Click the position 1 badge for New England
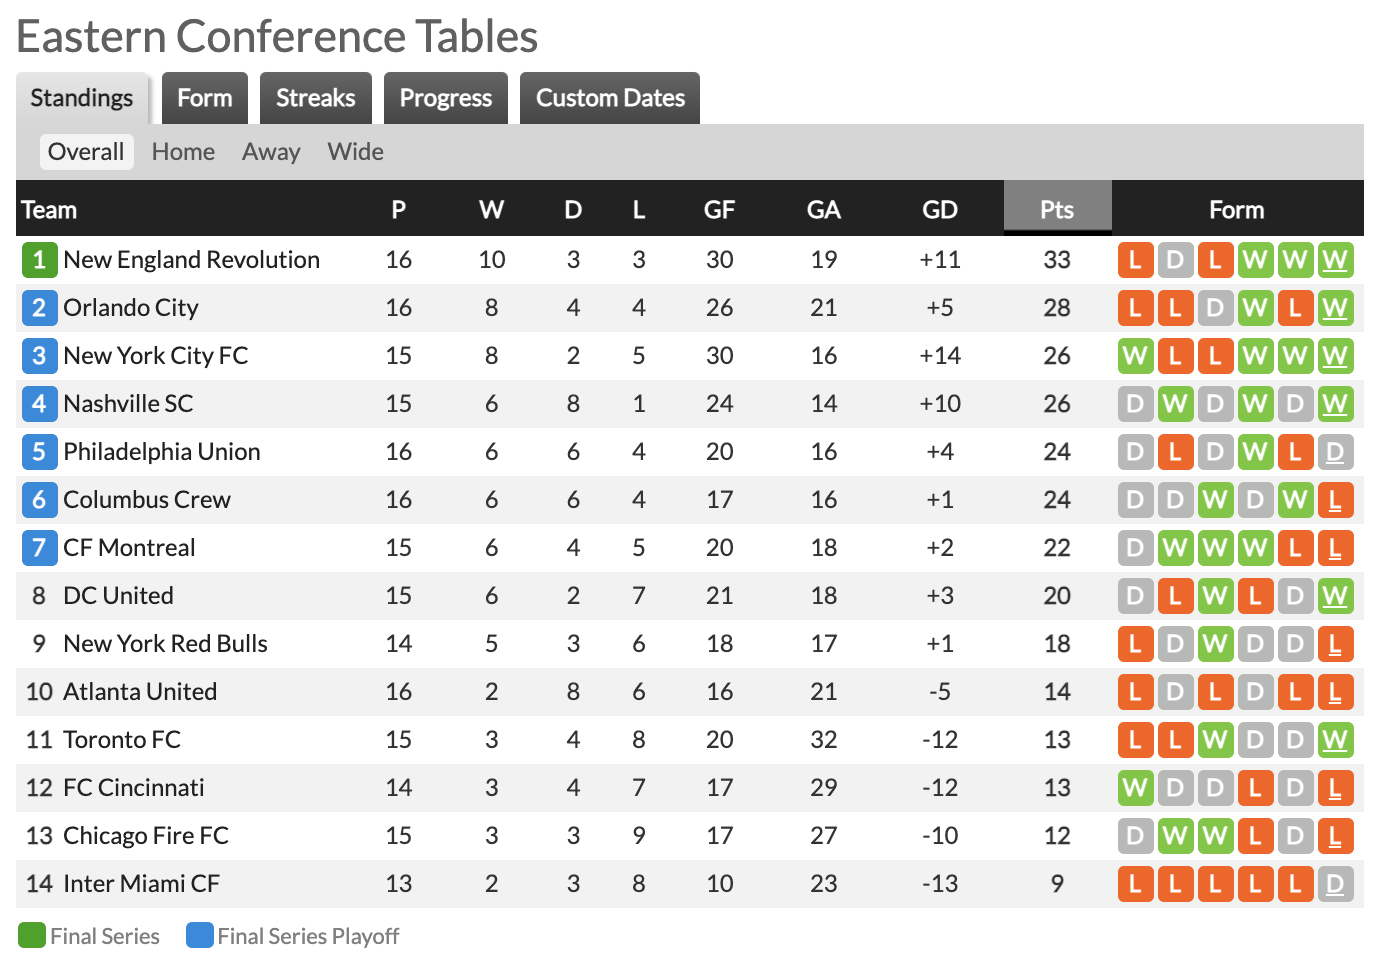1374x976 pixels. click(39, 260)
